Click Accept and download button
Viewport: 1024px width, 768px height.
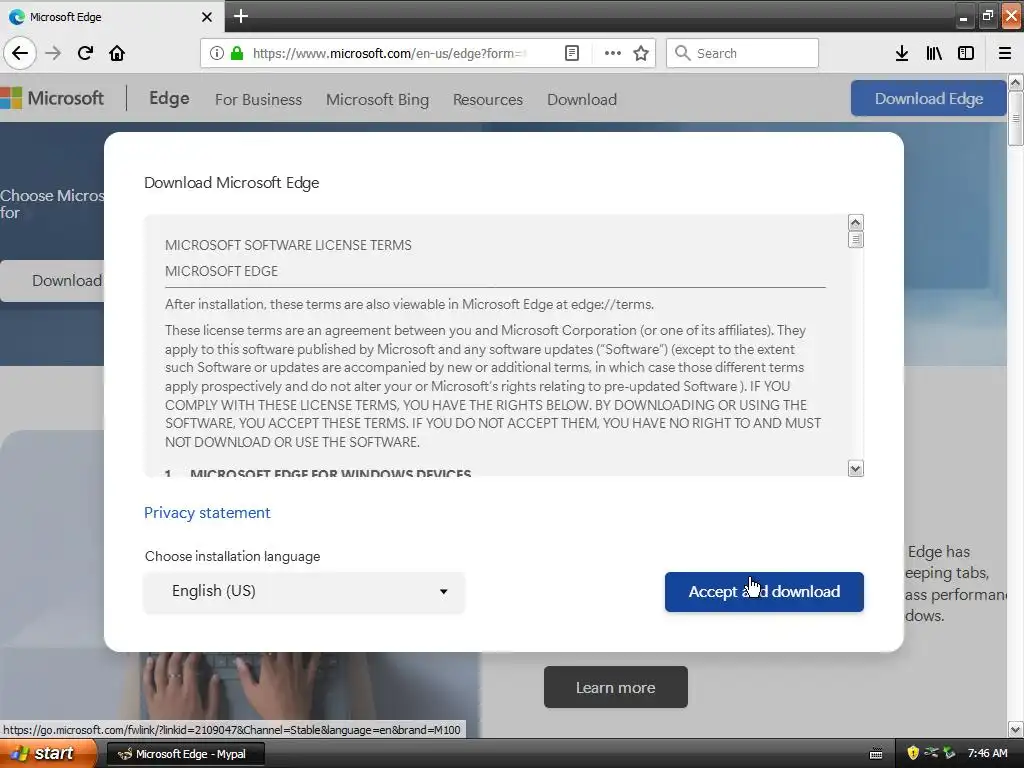(x=764, y=592)
